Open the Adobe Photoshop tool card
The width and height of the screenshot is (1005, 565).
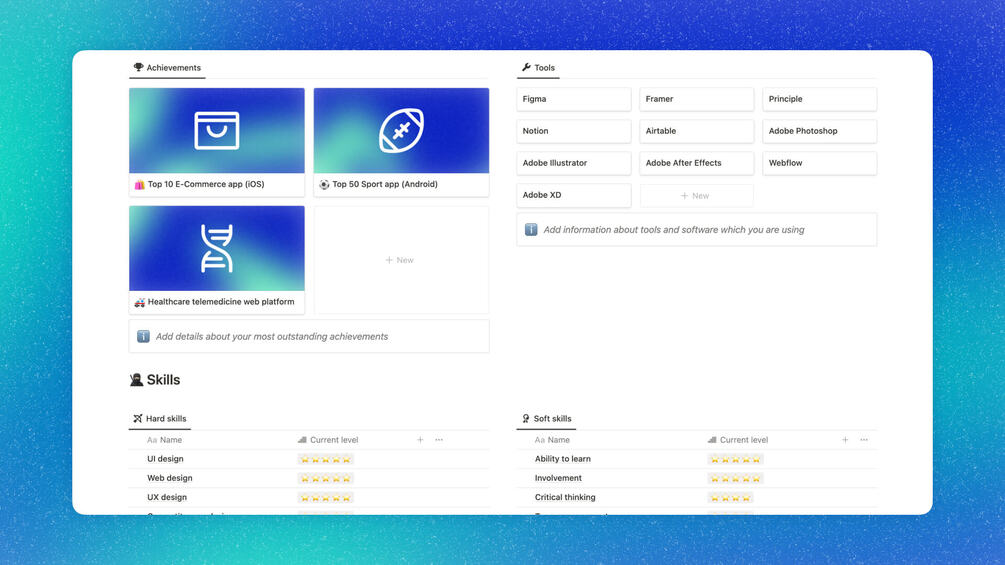[x=820, y=131]
